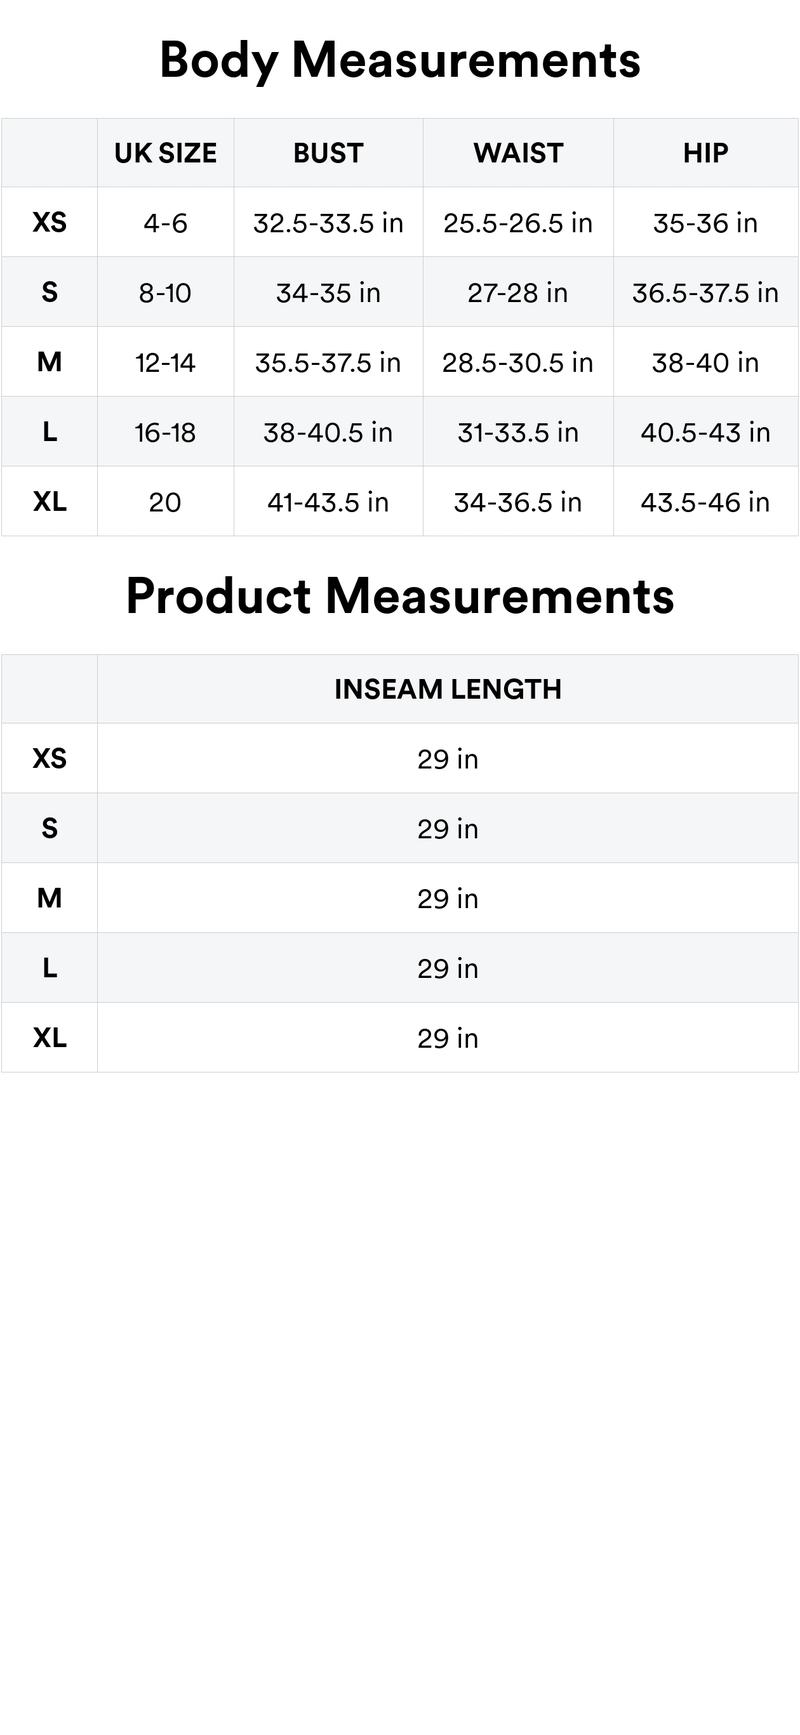The width and height of the screenshot is (800, 1735).
Task: Select the HIP column header
Action: point(706,153)
